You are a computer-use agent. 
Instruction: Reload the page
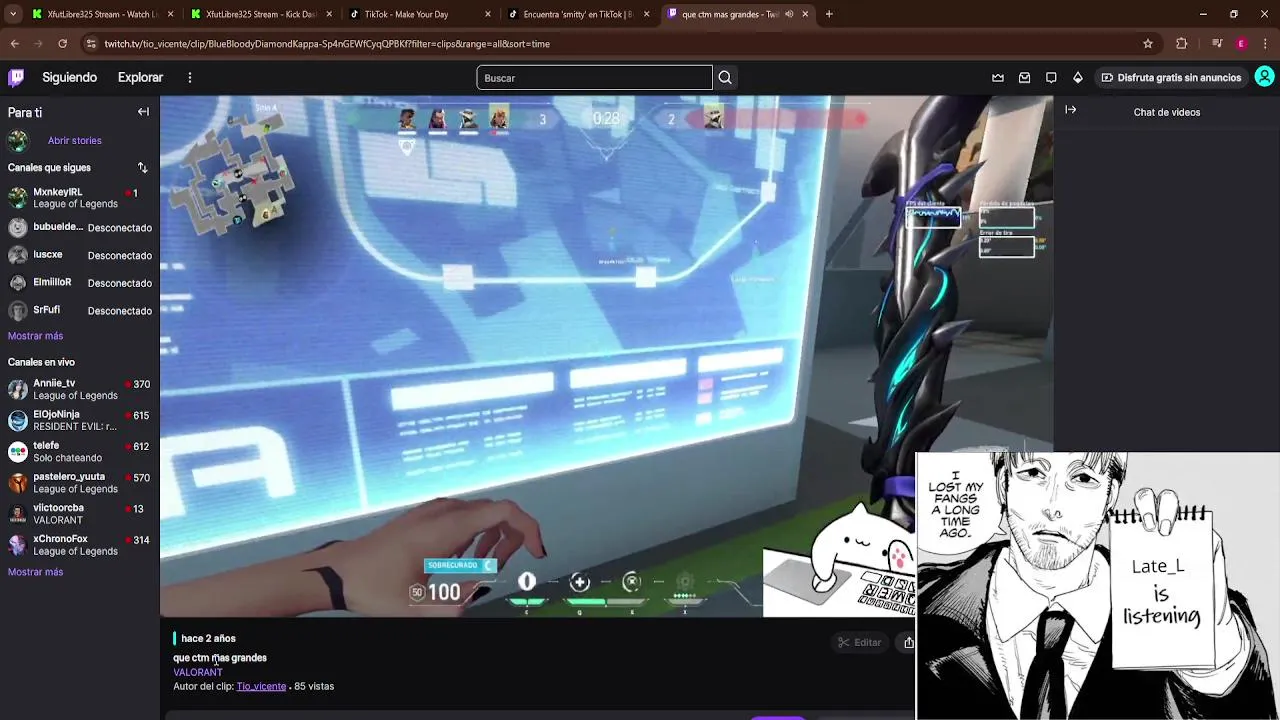click(62, 44)
